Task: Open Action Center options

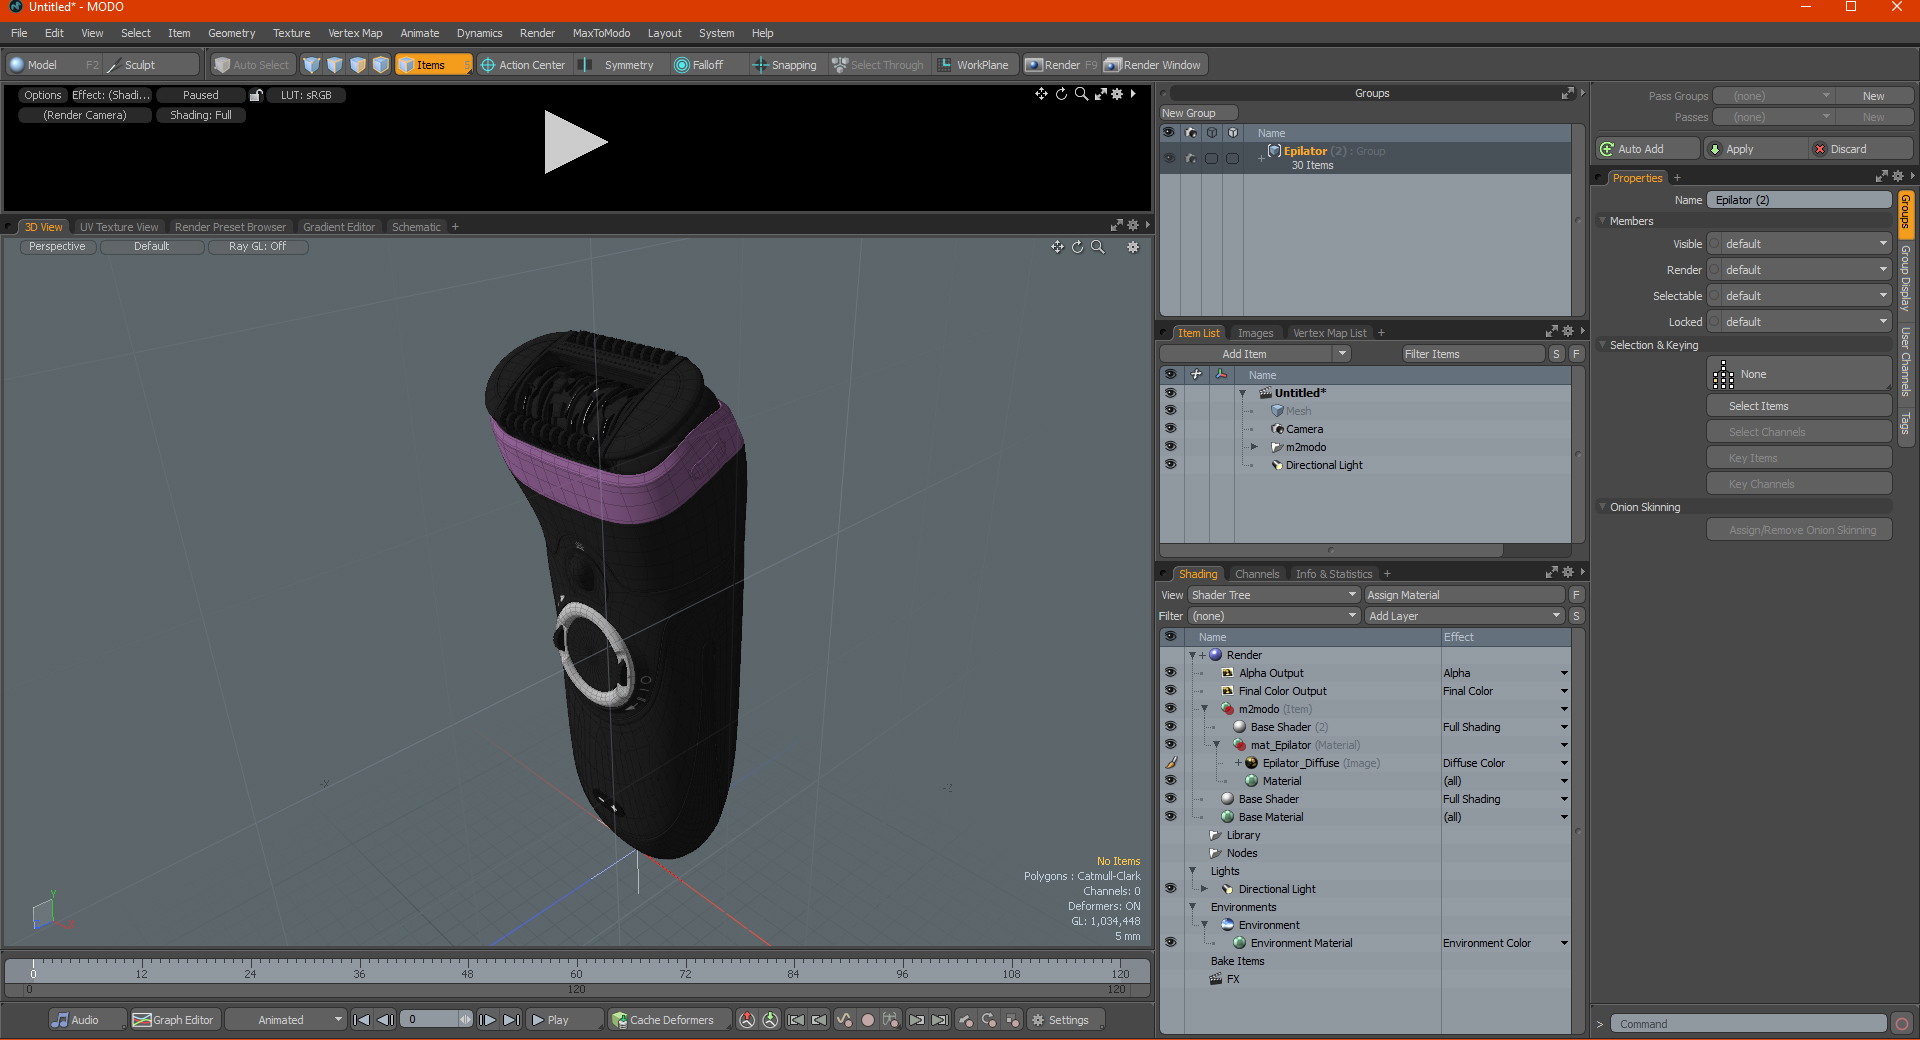Action: [523, 65]
